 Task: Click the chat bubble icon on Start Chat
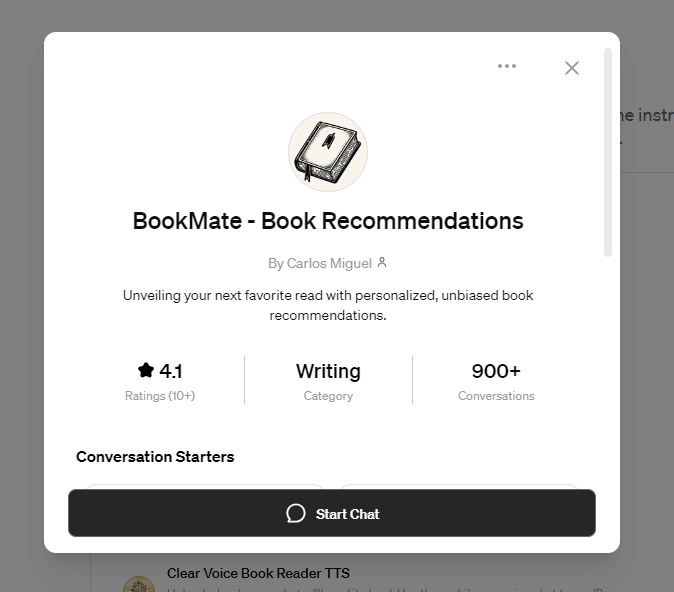(296, 514)
